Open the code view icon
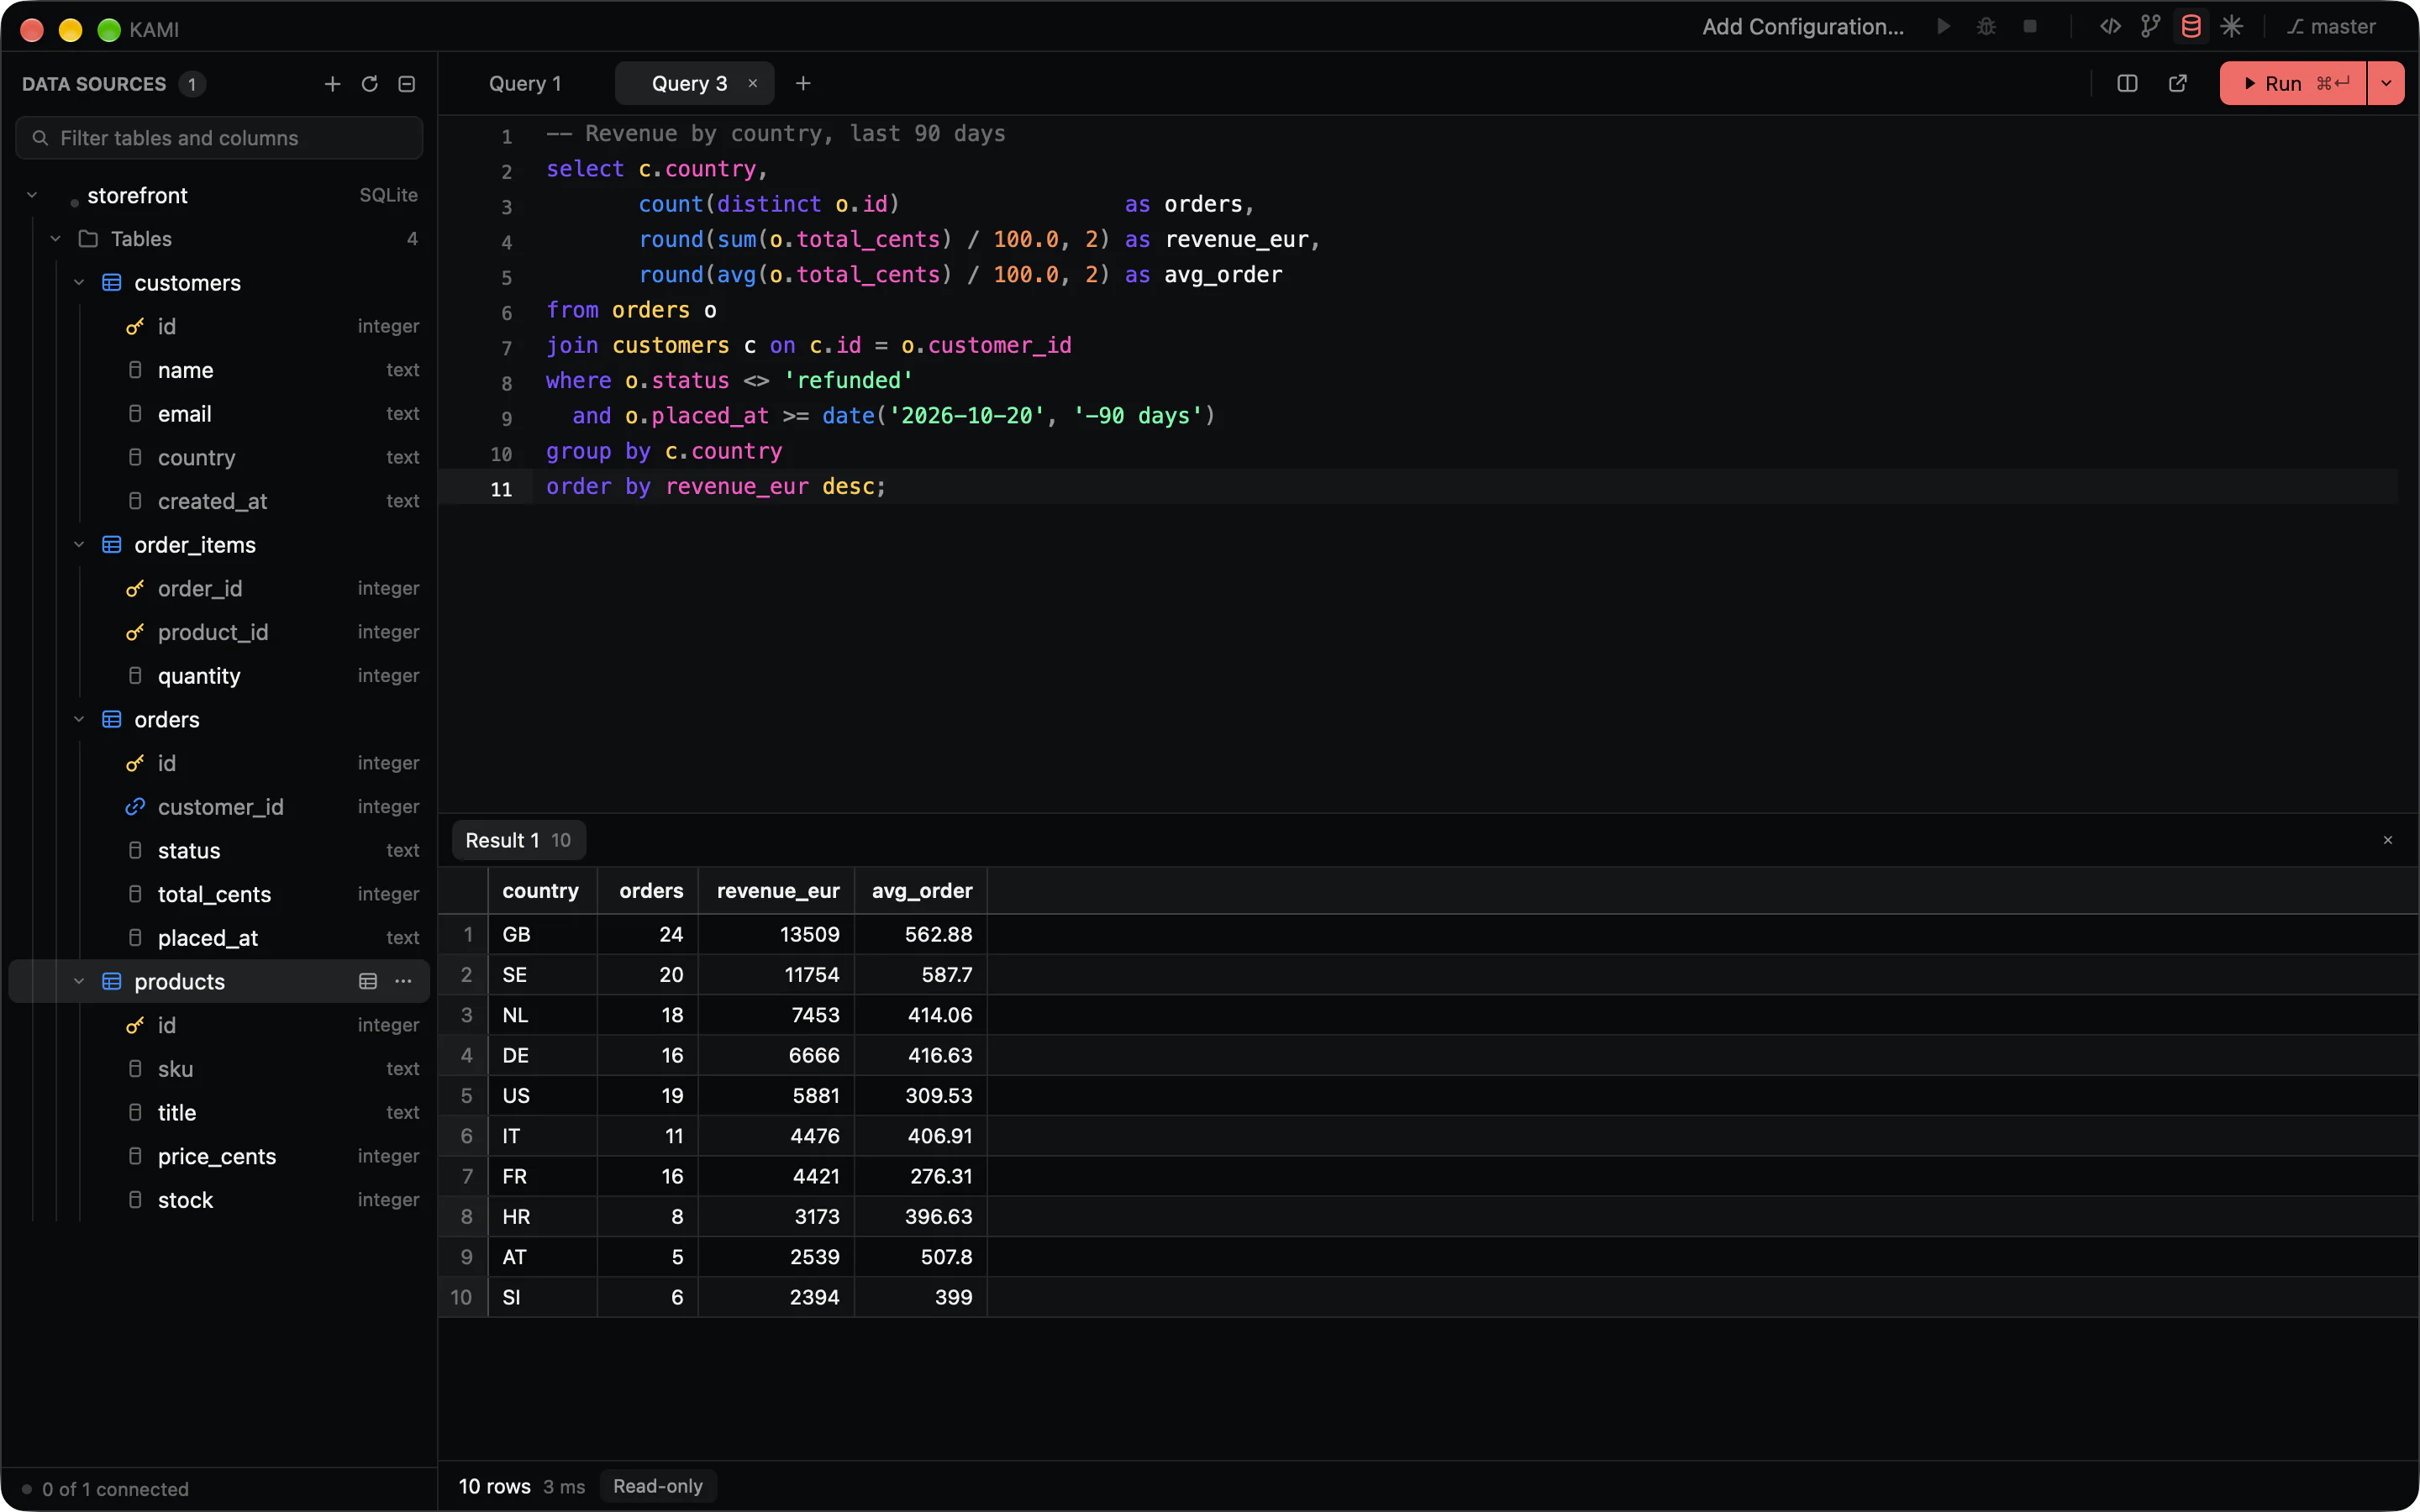 point(2110,27)
